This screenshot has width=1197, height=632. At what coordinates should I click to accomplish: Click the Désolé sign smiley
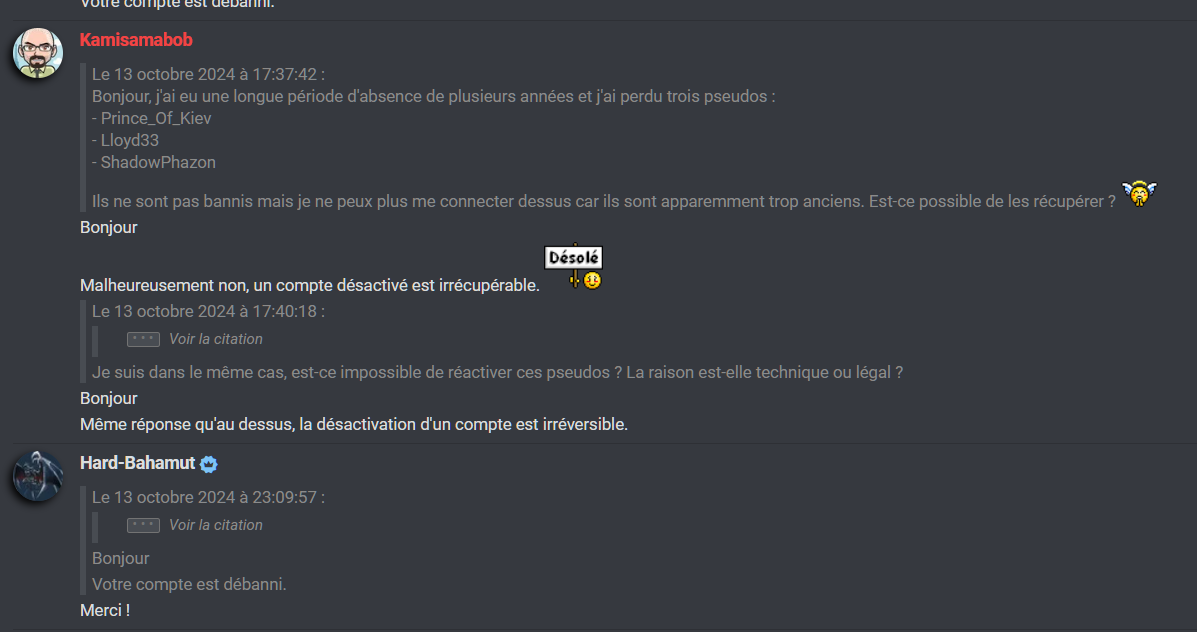tap(574, 266)
